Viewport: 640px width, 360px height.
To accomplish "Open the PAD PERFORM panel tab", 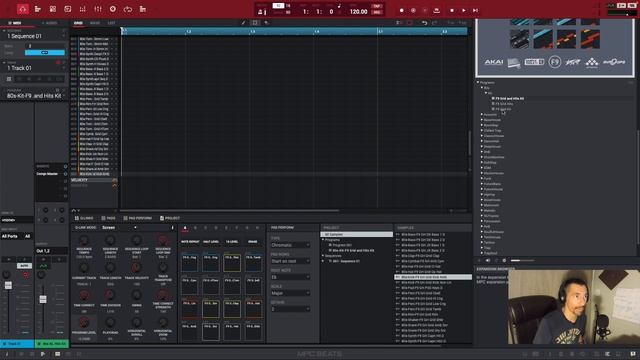I will click(x=138, y=218).
